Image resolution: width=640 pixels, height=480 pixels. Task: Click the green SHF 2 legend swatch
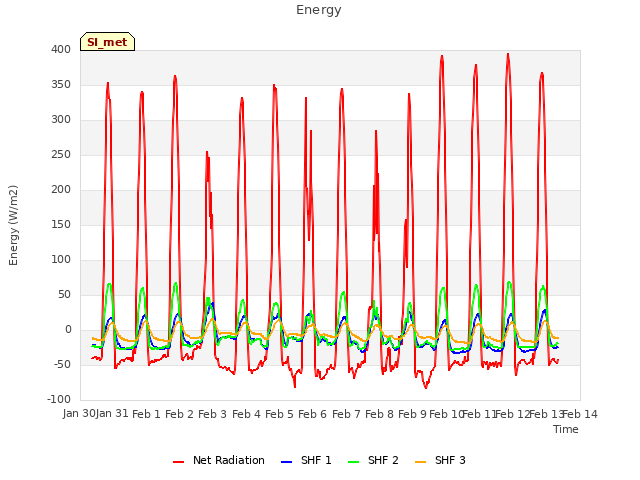click(x=353, y=461)
